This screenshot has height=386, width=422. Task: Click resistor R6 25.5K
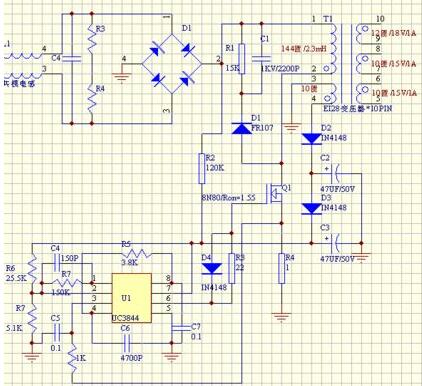pyautogui.click(x=32, y=269)
